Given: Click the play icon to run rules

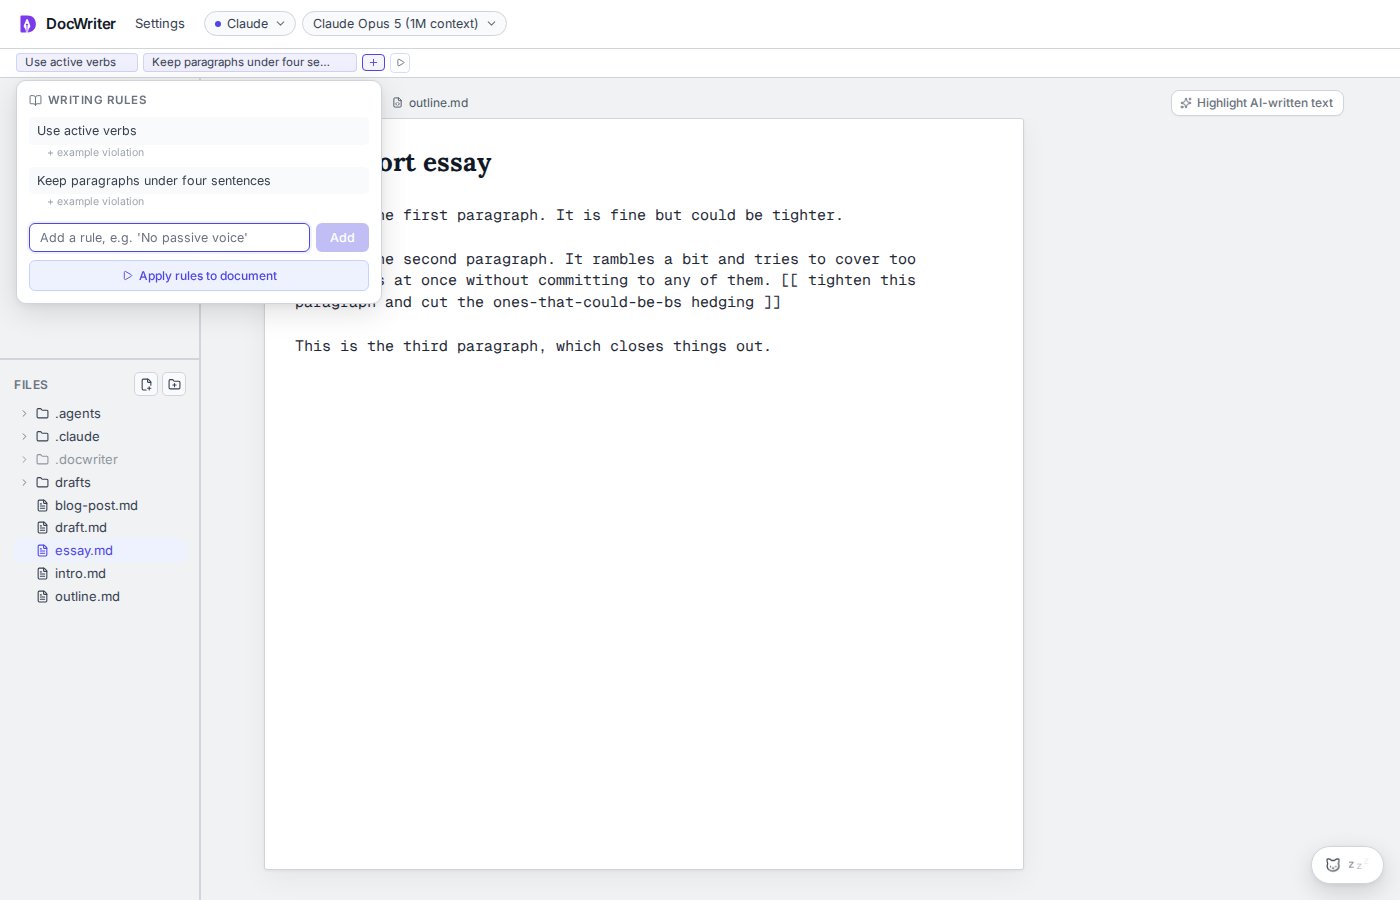Looking at the screenshot, I should pos(400,62).
